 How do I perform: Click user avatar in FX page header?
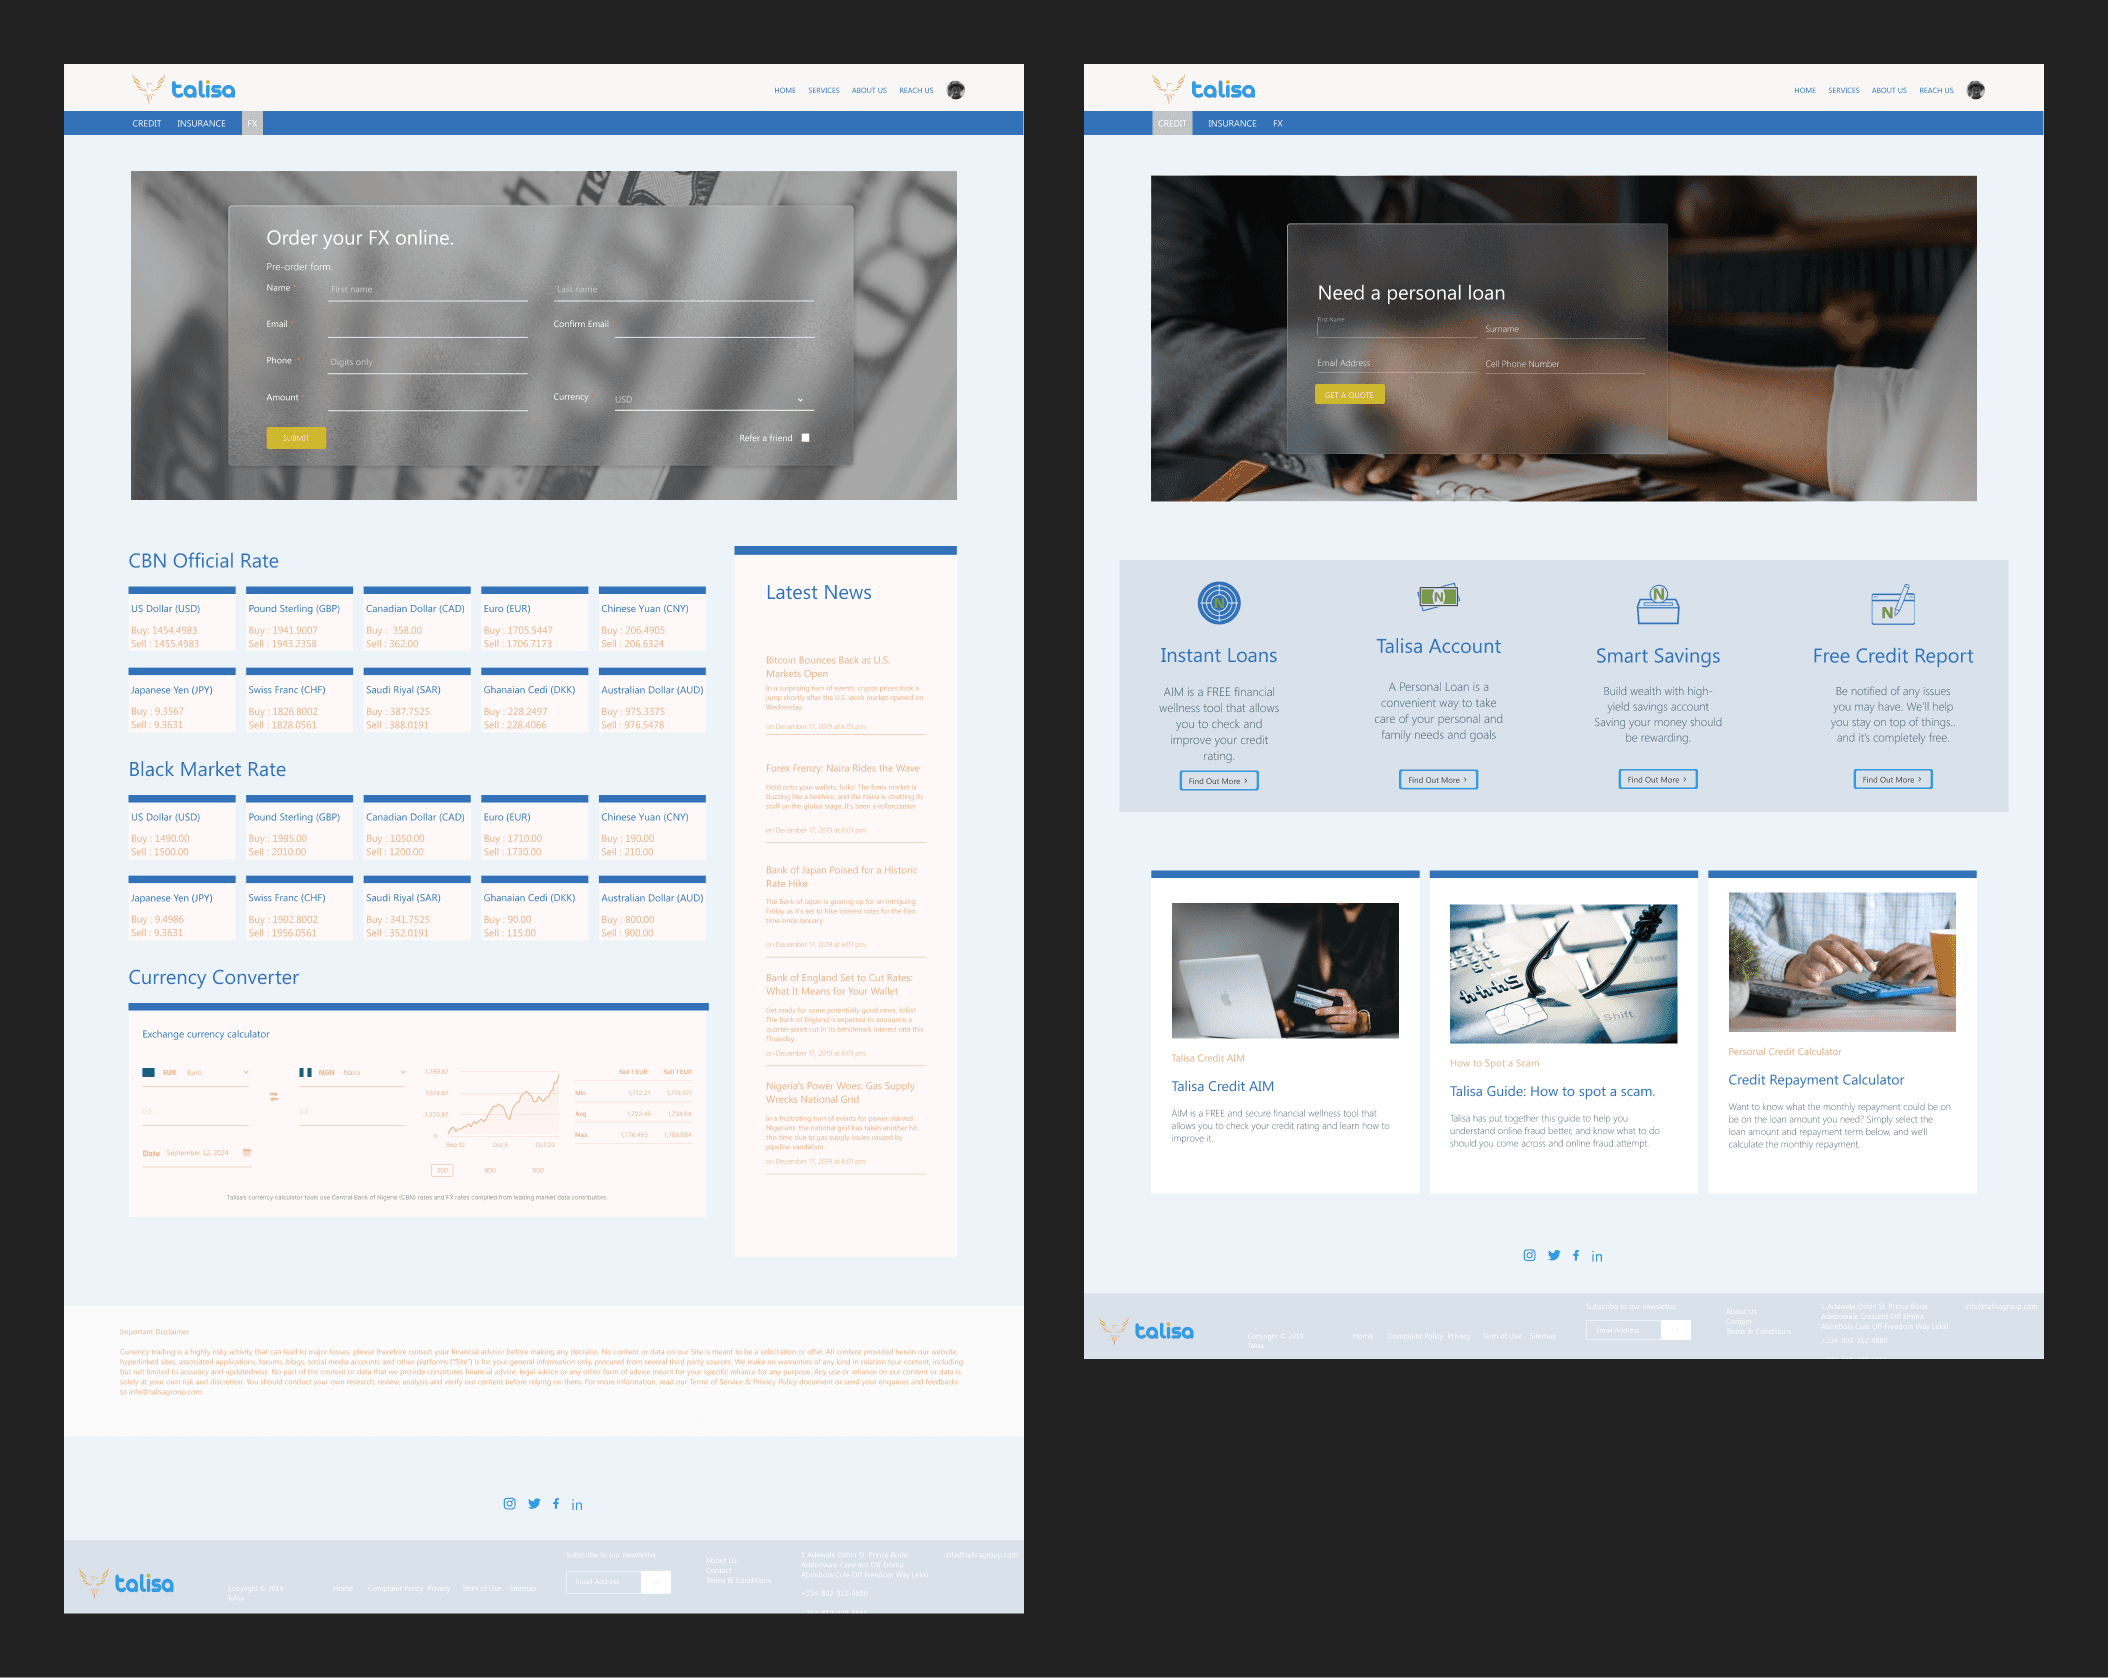[x=956, y=90]
